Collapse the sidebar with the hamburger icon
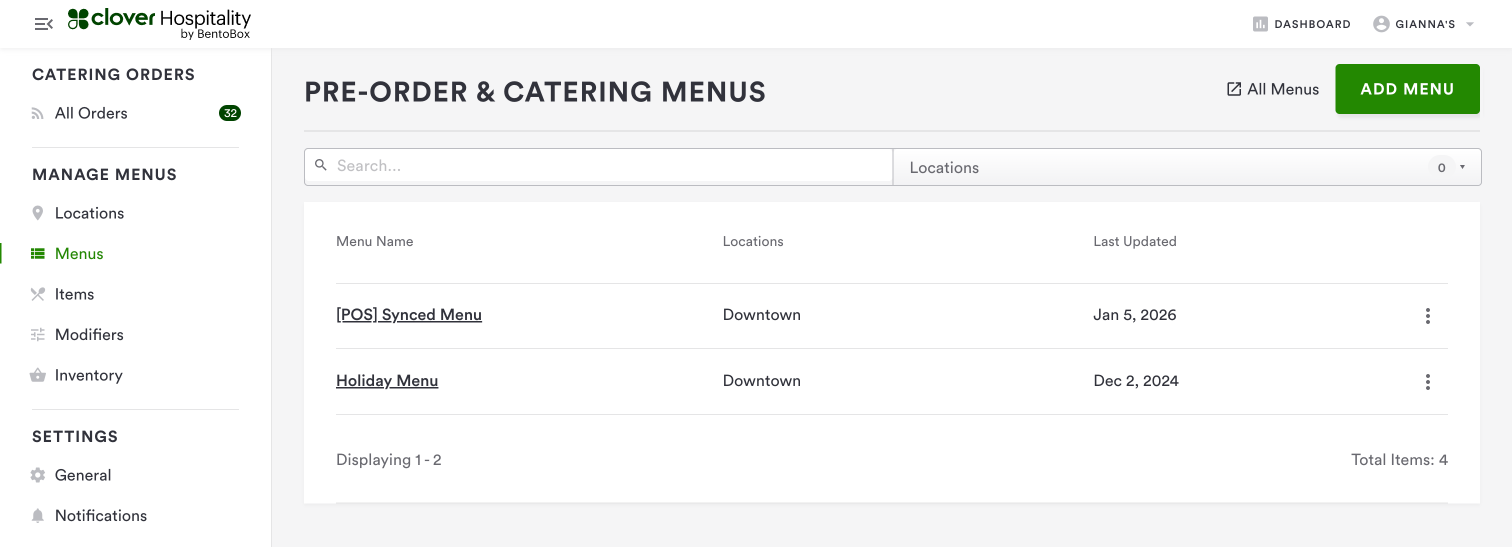This screenshot has width=1512, height=547. (x=43, y=24)
